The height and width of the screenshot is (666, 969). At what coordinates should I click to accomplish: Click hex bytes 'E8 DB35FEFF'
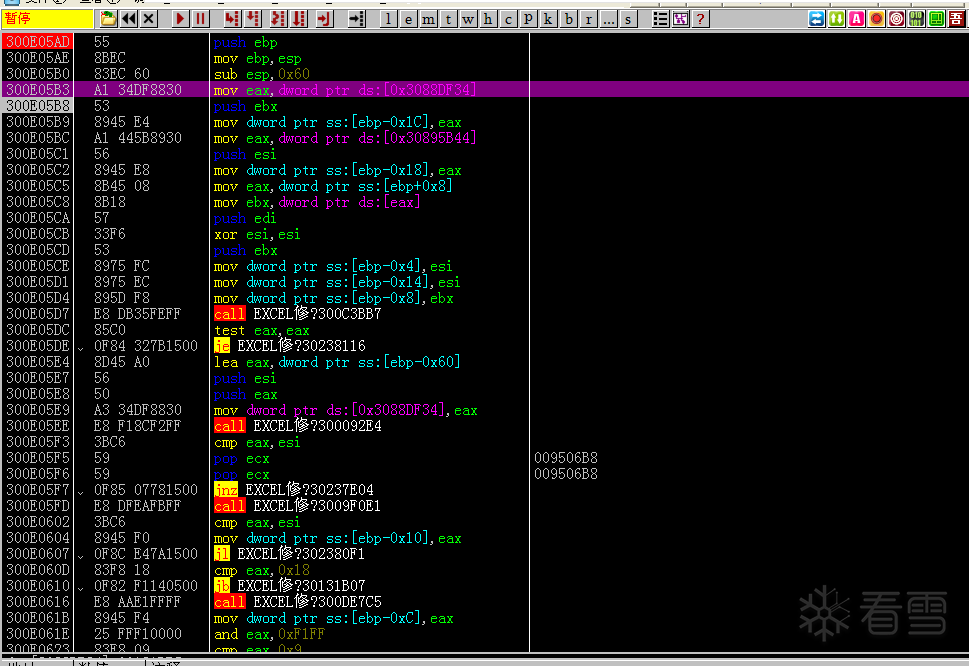click(x=137, y=314)
